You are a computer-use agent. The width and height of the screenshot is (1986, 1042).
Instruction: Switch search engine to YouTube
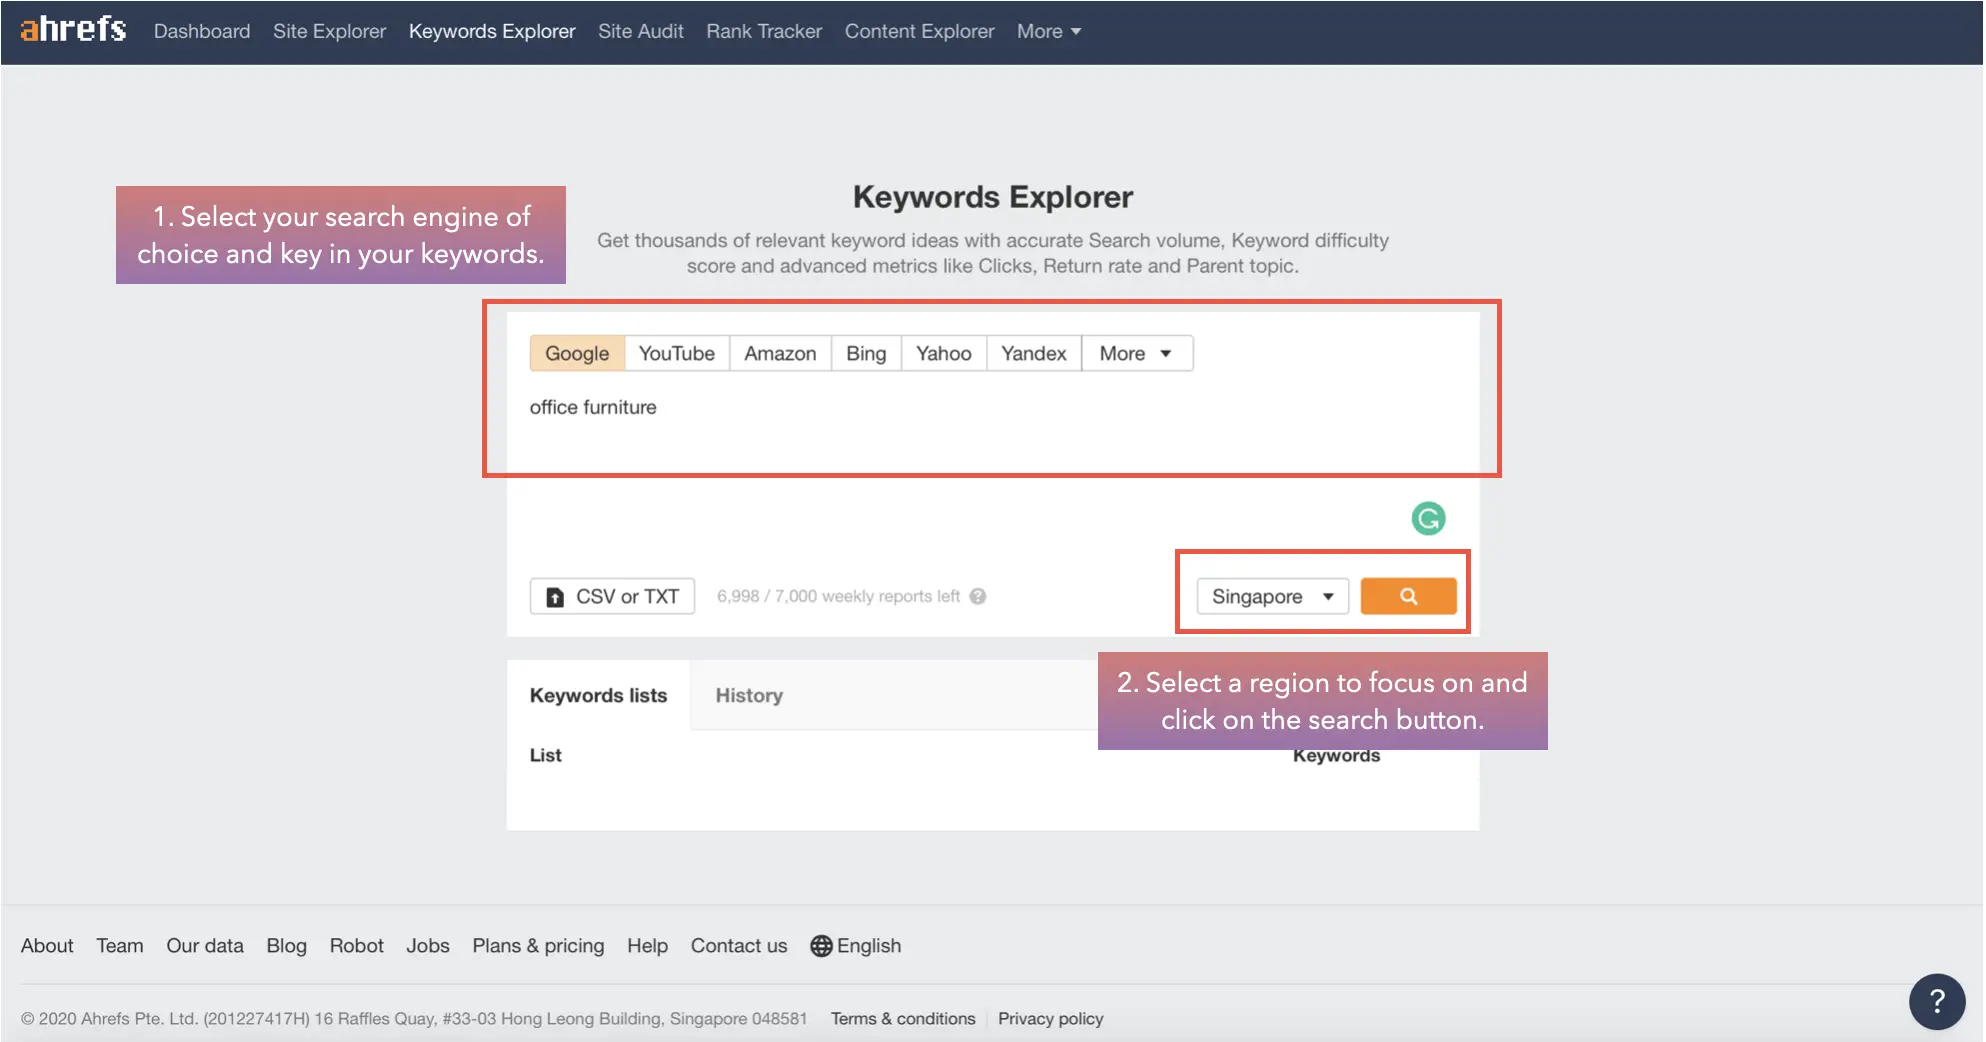click(x=677, y=353)
